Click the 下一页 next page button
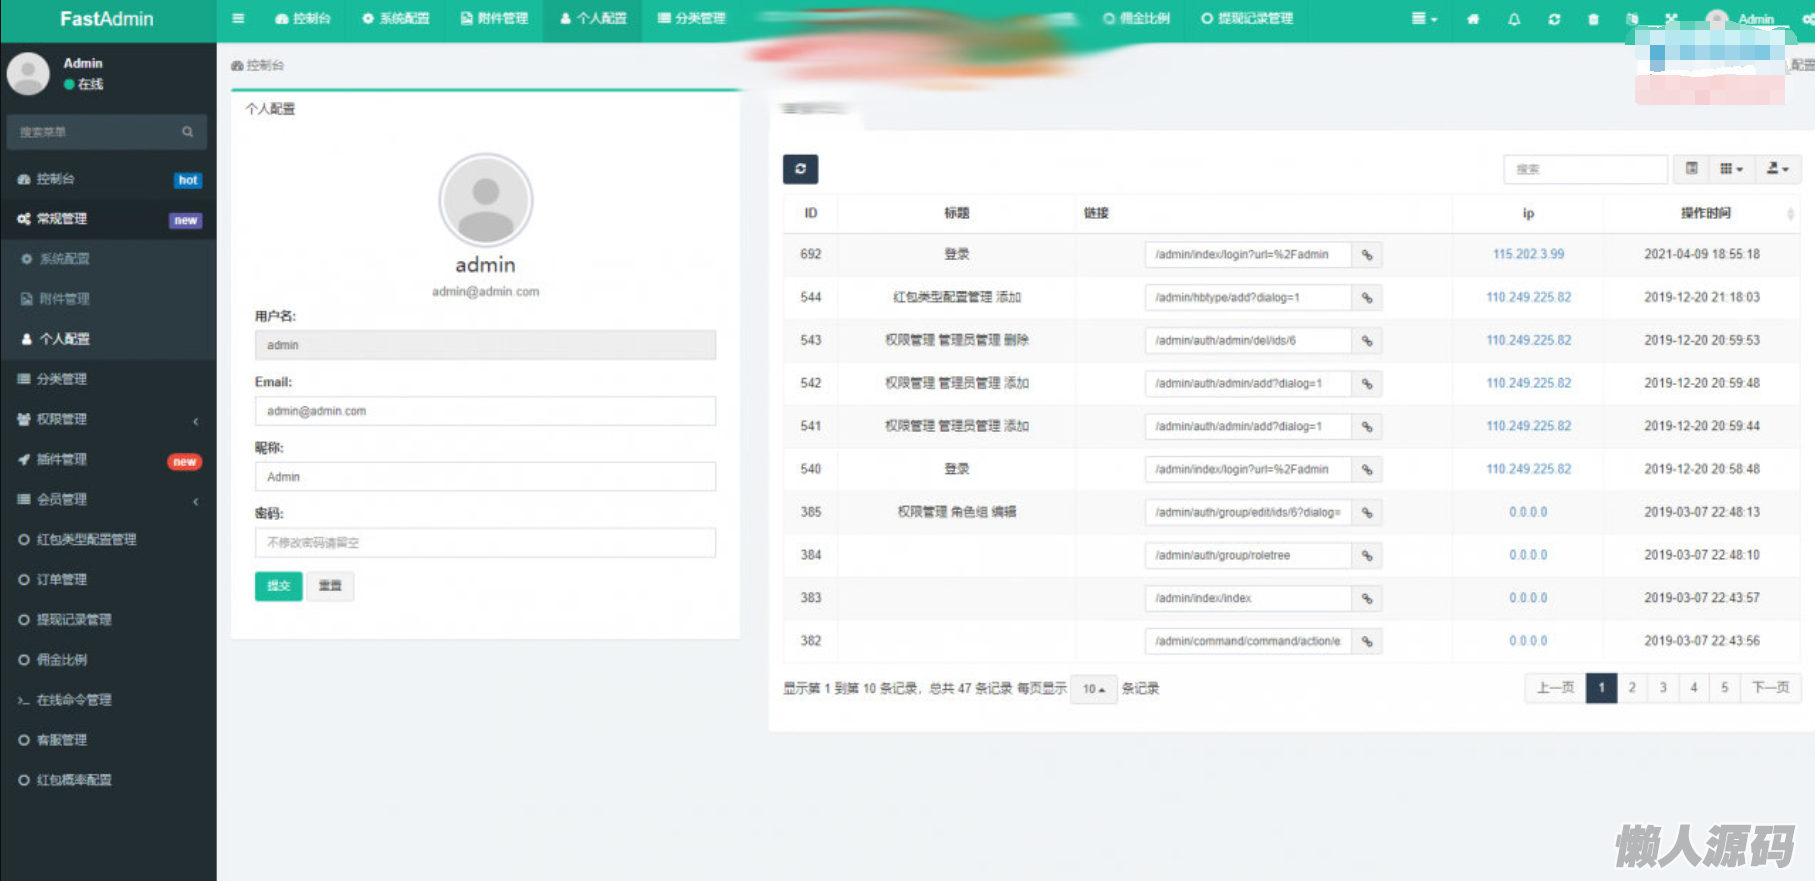The width and height of the screenshot is (1815, 881). 1770,688
